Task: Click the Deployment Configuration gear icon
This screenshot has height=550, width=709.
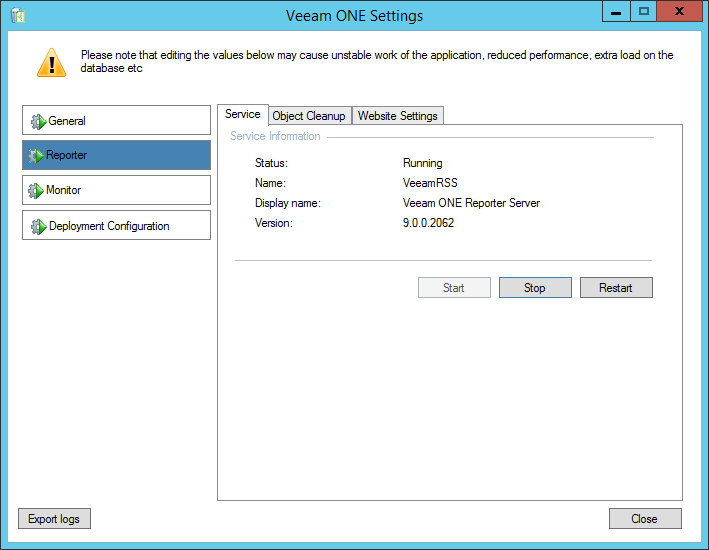Action: click(38, 226)
